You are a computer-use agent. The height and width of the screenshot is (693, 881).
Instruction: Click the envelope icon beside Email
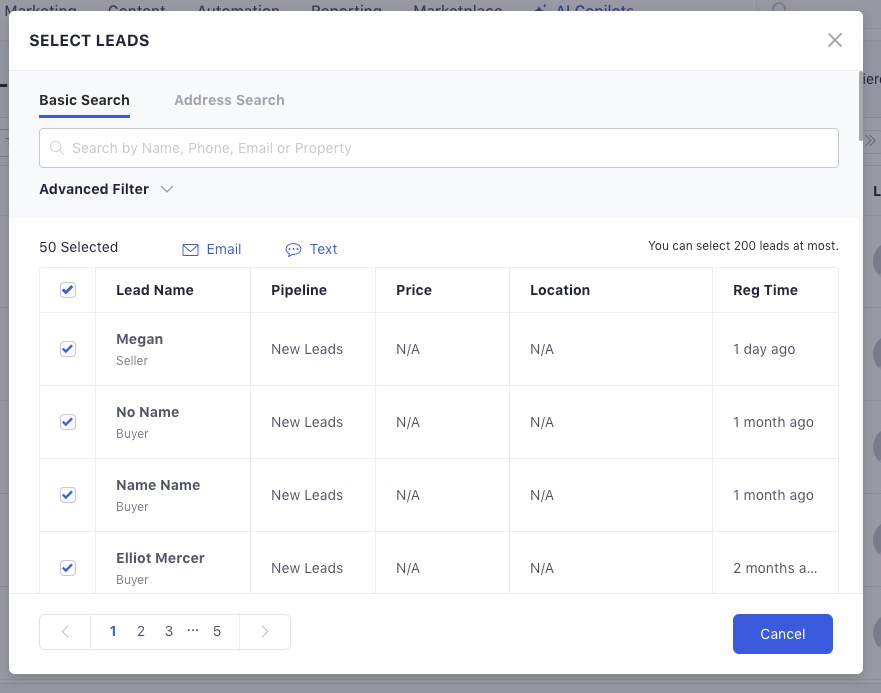pyautogui.click(x=190, y=250)
